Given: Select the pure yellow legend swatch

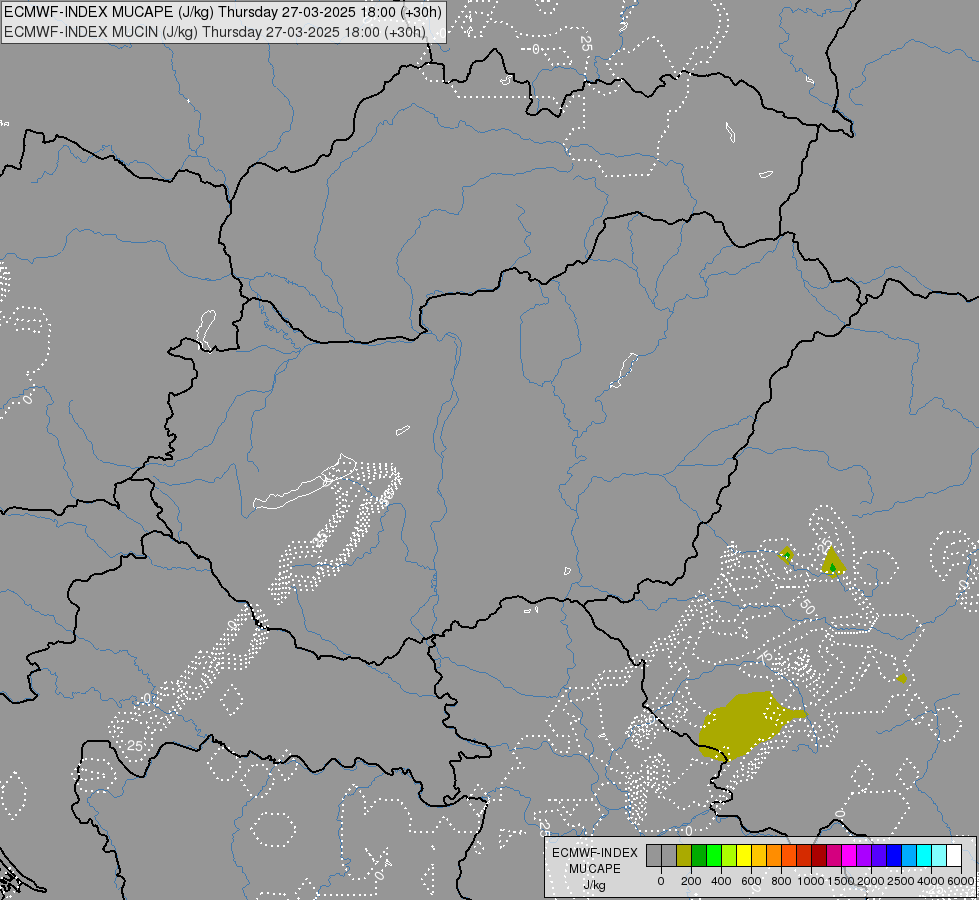Looking at the screenshot, I should coord(744,856).
